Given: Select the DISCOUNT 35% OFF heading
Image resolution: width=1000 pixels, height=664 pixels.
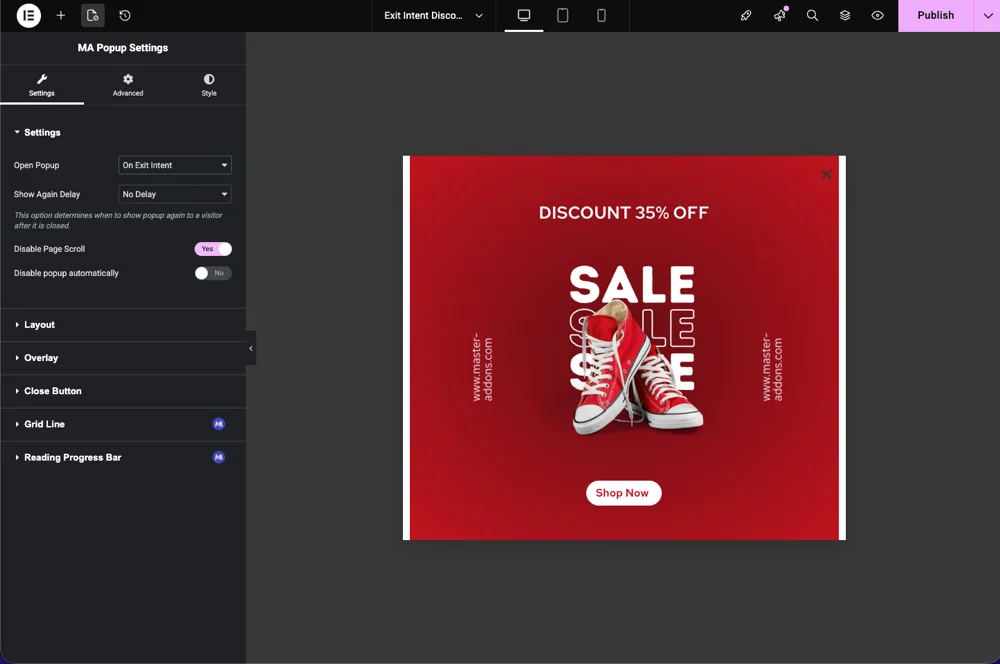Looking at the screenshot, I should coord(623,212).
